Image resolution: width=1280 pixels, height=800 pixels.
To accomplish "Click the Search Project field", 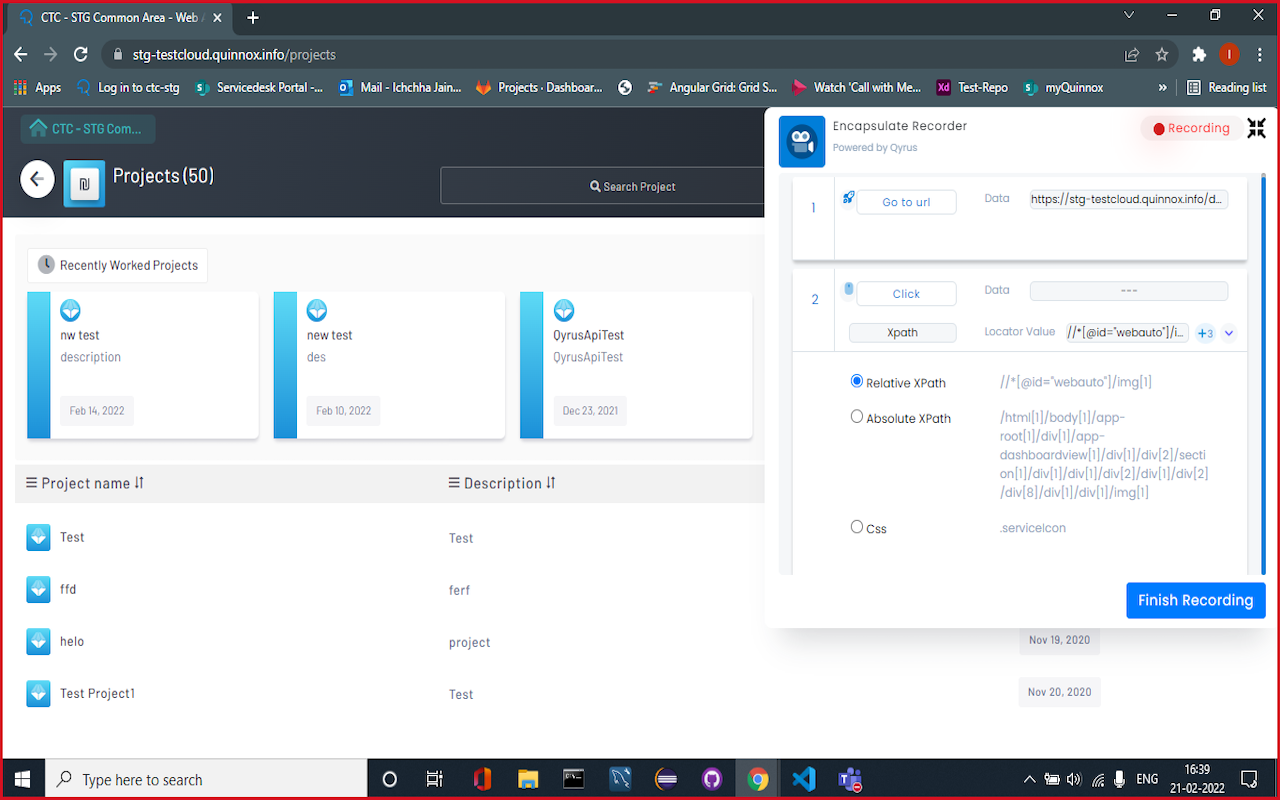I will [633, 186].
